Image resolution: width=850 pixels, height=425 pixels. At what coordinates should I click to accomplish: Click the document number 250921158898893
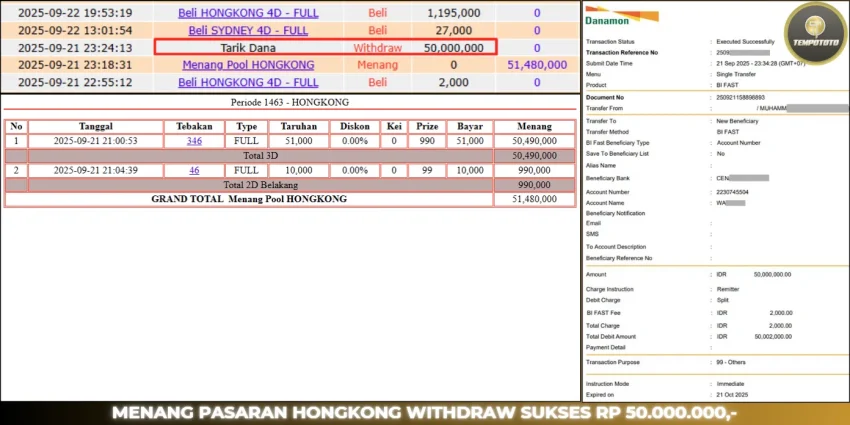pyautogui.click(x=740, y=98)
